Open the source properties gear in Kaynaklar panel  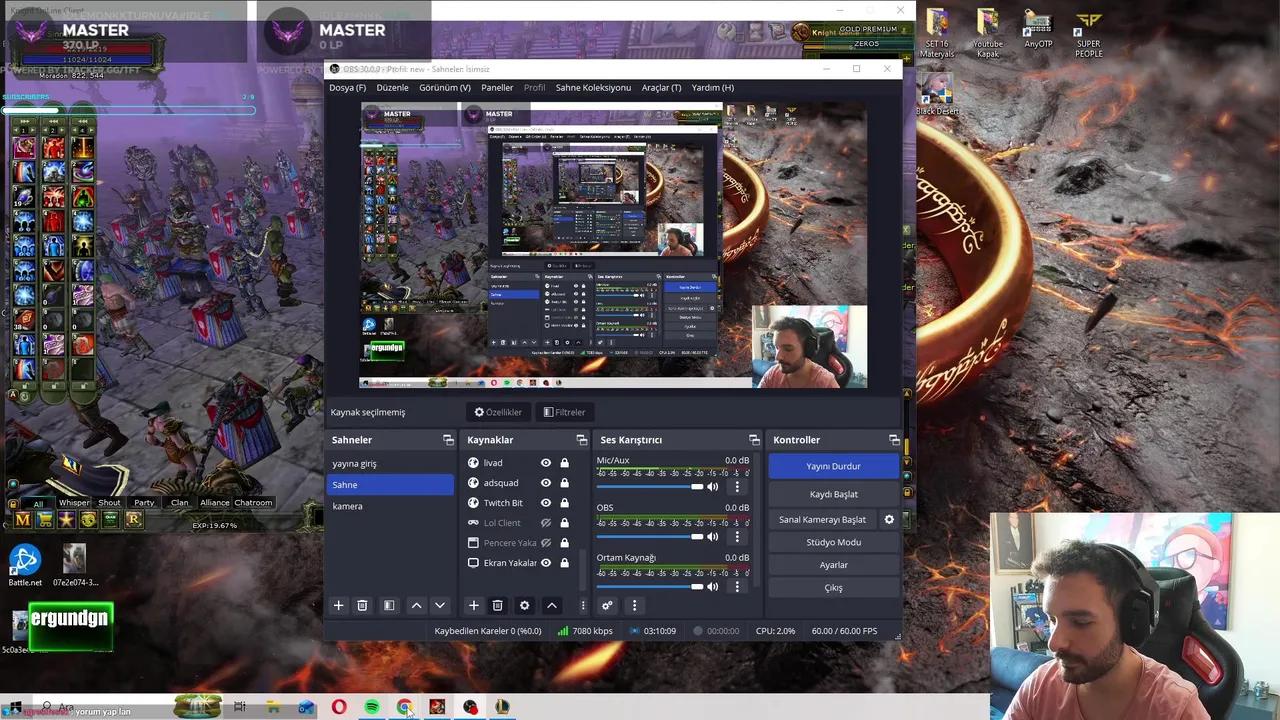pos(524,605)
